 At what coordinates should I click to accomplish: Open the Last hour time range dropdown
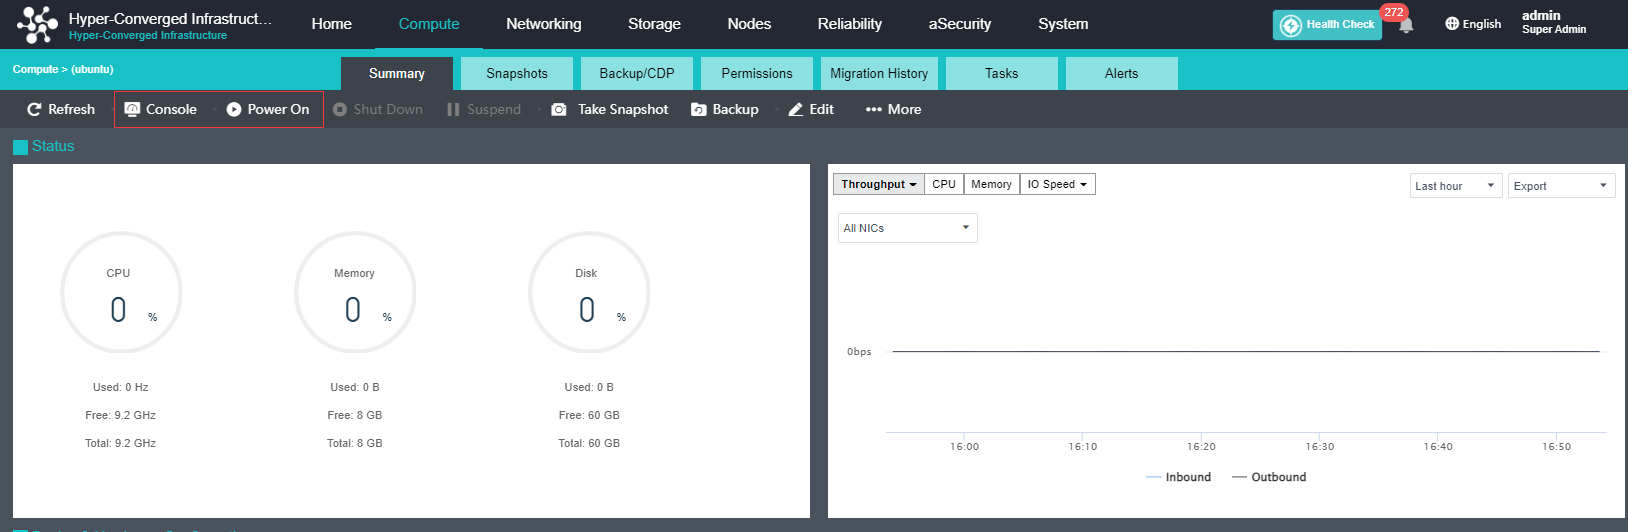[1455, 186]
